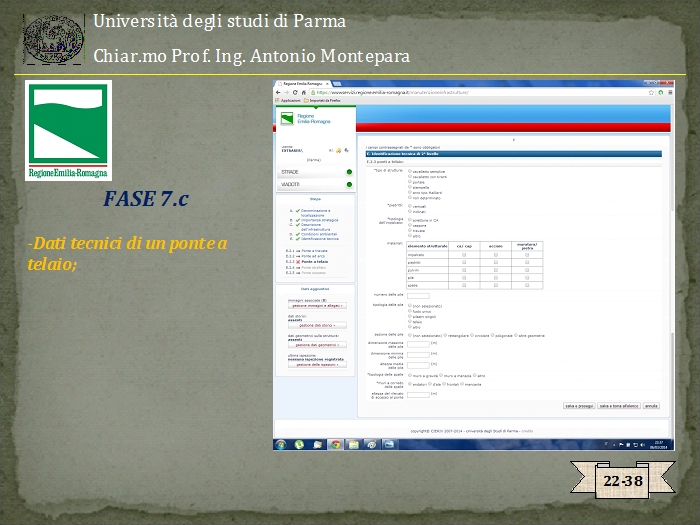Select 'sezione in CA' impalcato type
Screen dimensions: 700x525
click(x=410, y=219)
